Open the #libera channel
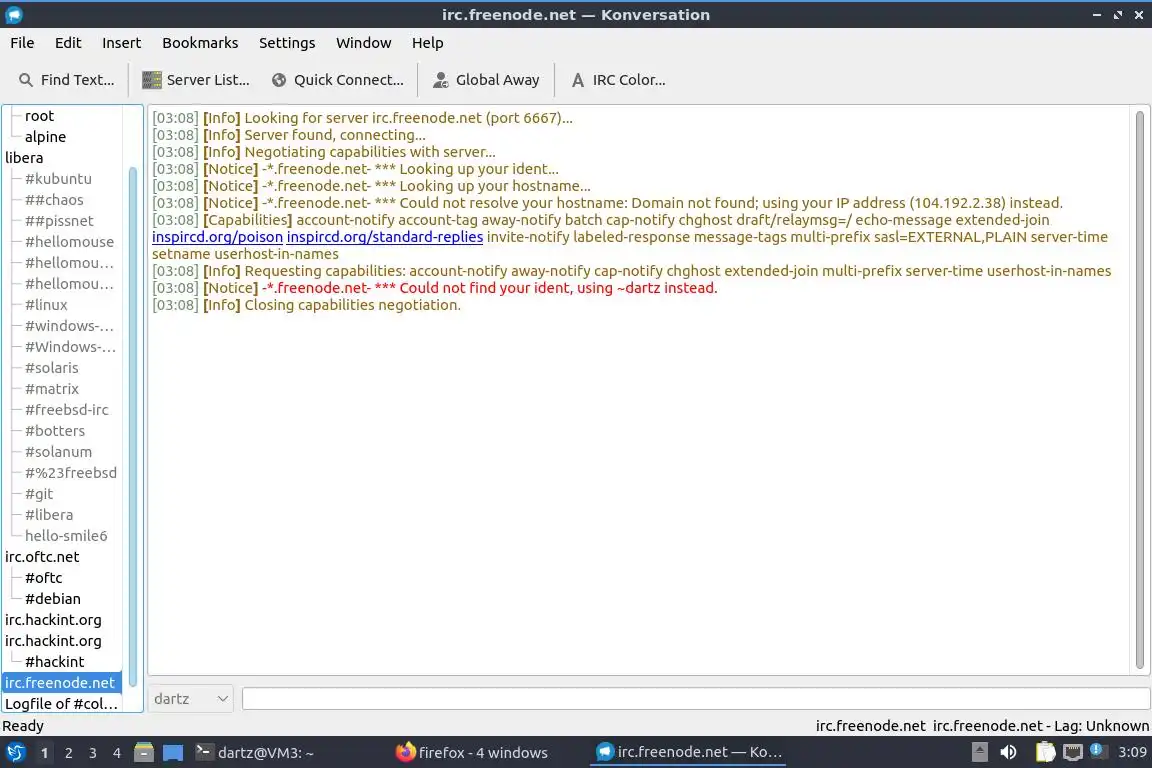Screen dimensions: 1152x768 48,515
